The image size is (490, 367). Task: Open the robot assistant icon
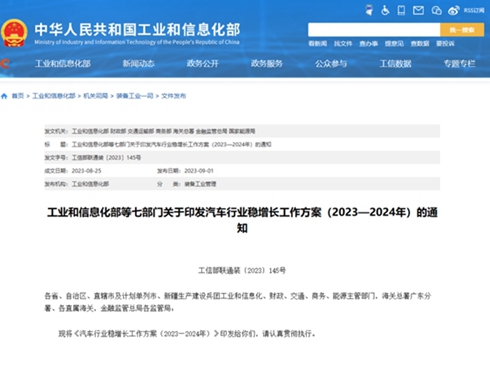coord(369,10)
